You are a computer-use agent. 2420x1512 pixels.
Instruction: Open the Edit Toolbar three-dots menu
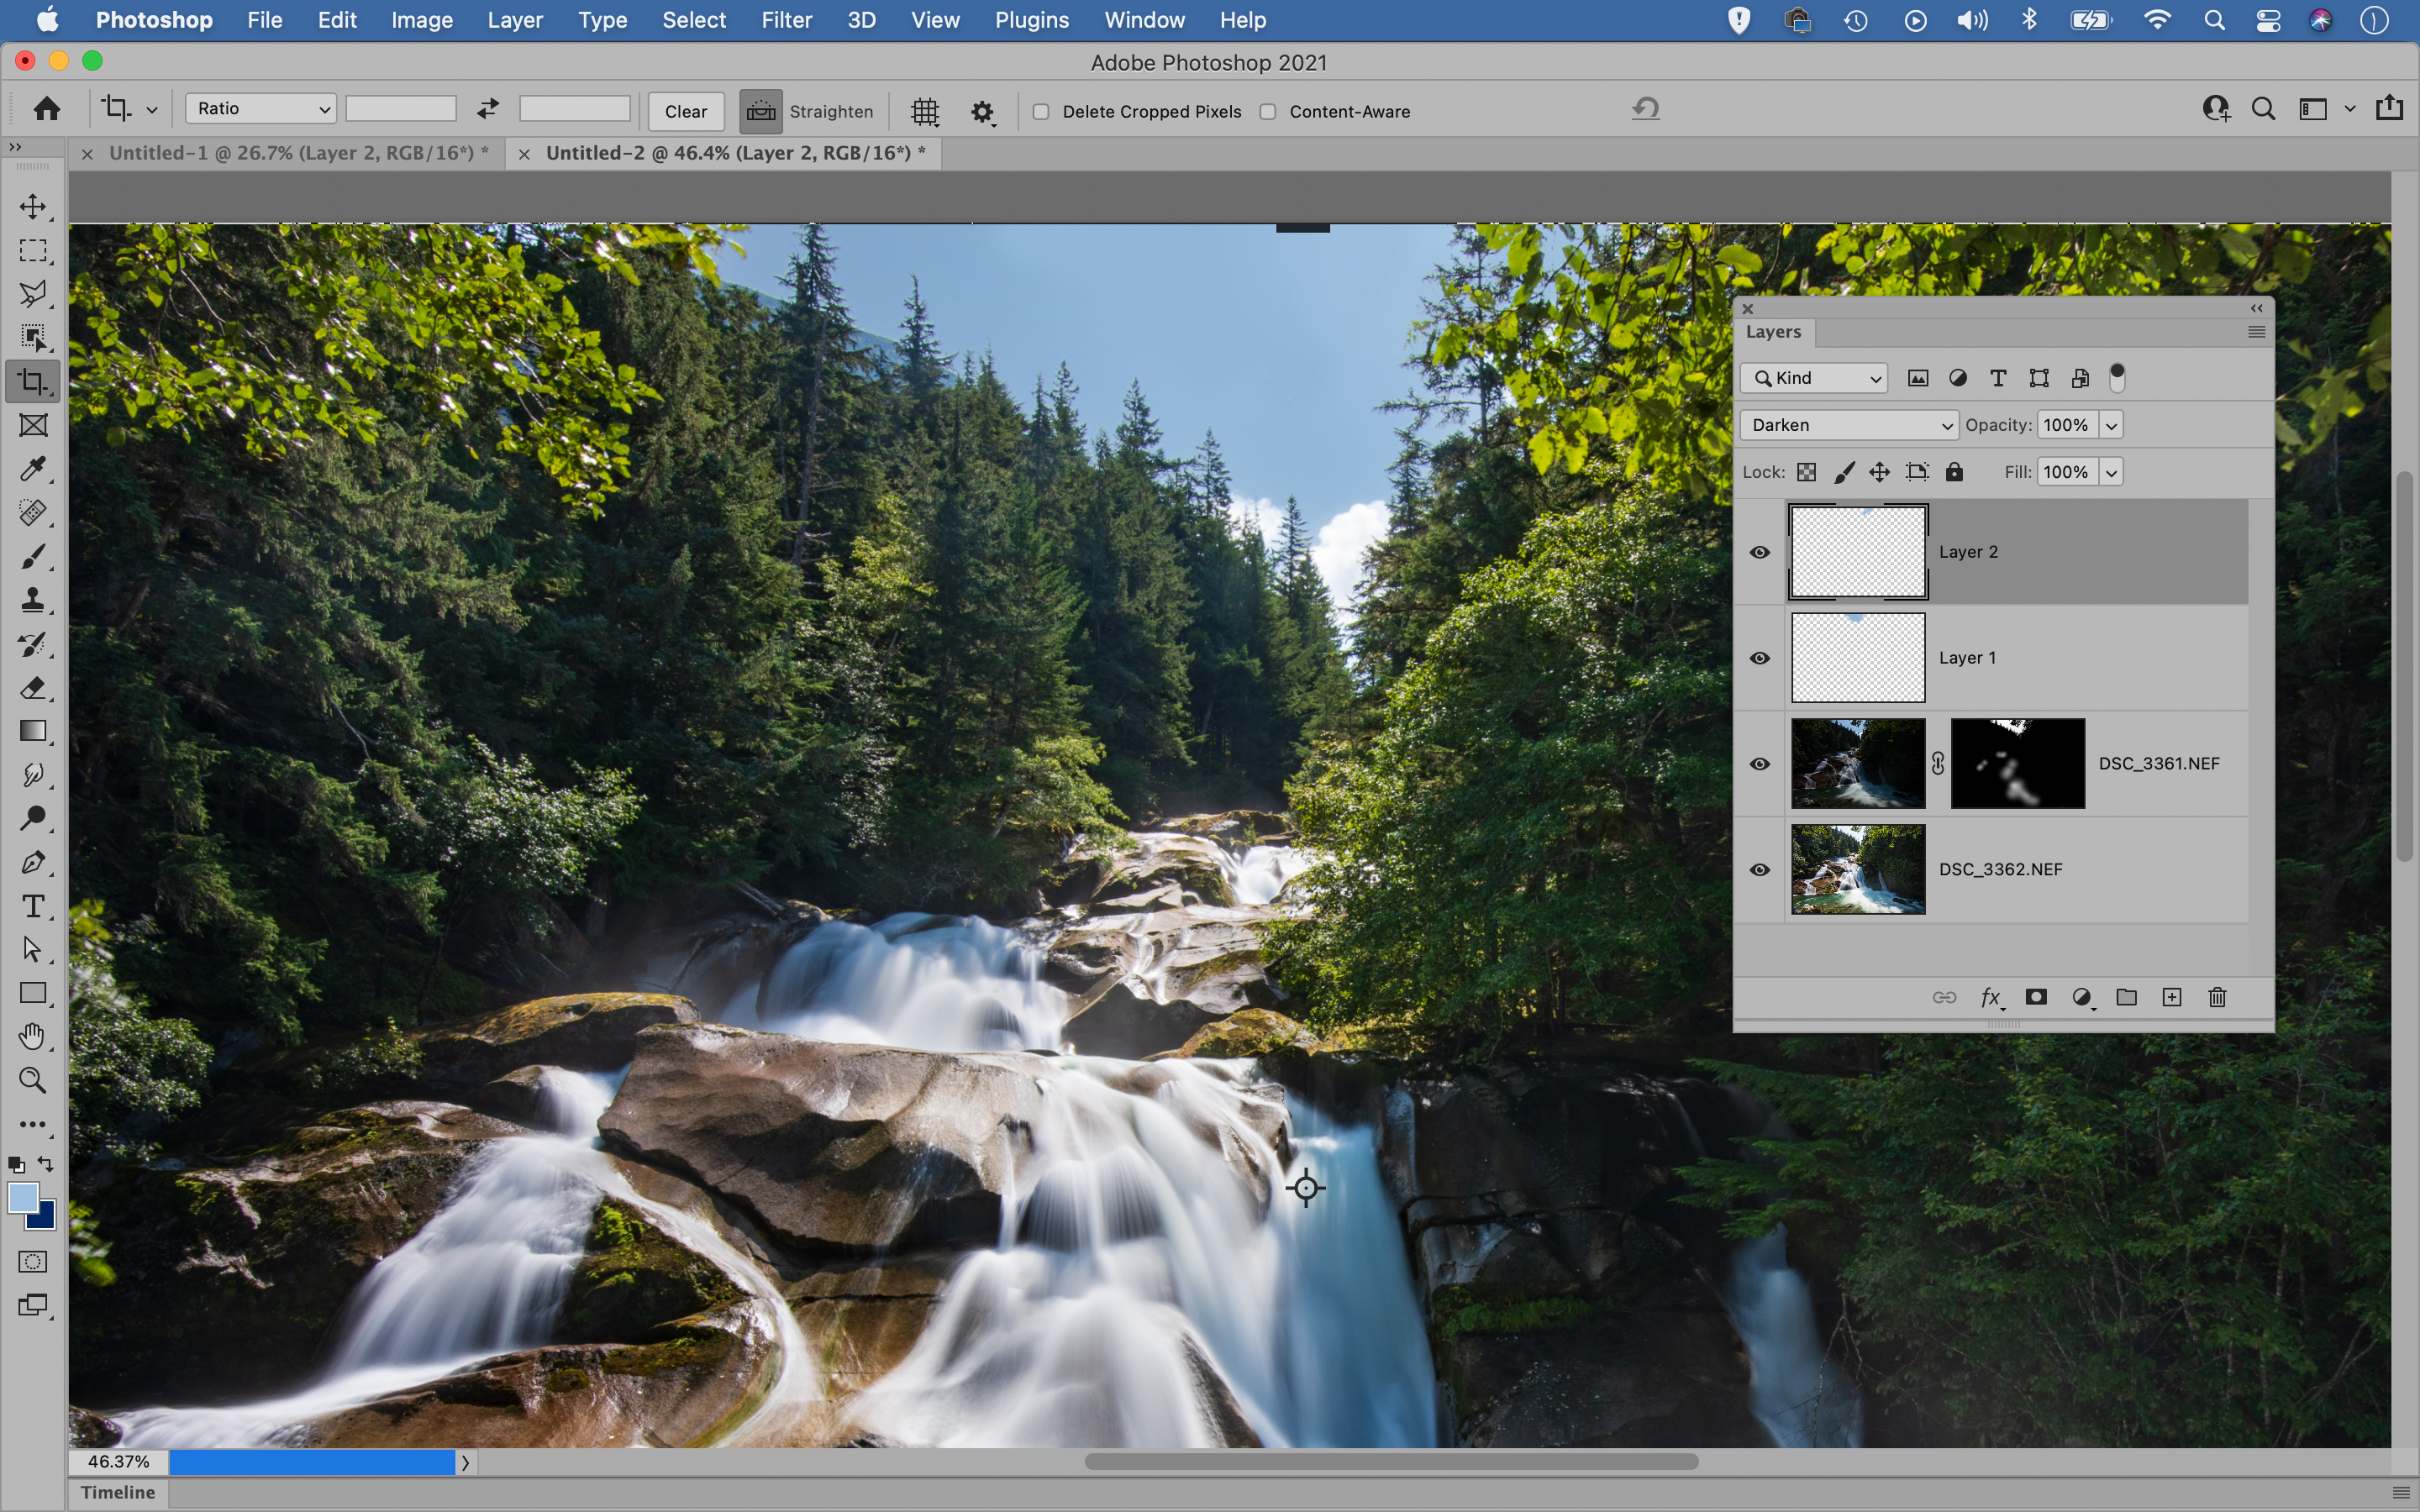pyautogui.click(x=33, y=1124)
